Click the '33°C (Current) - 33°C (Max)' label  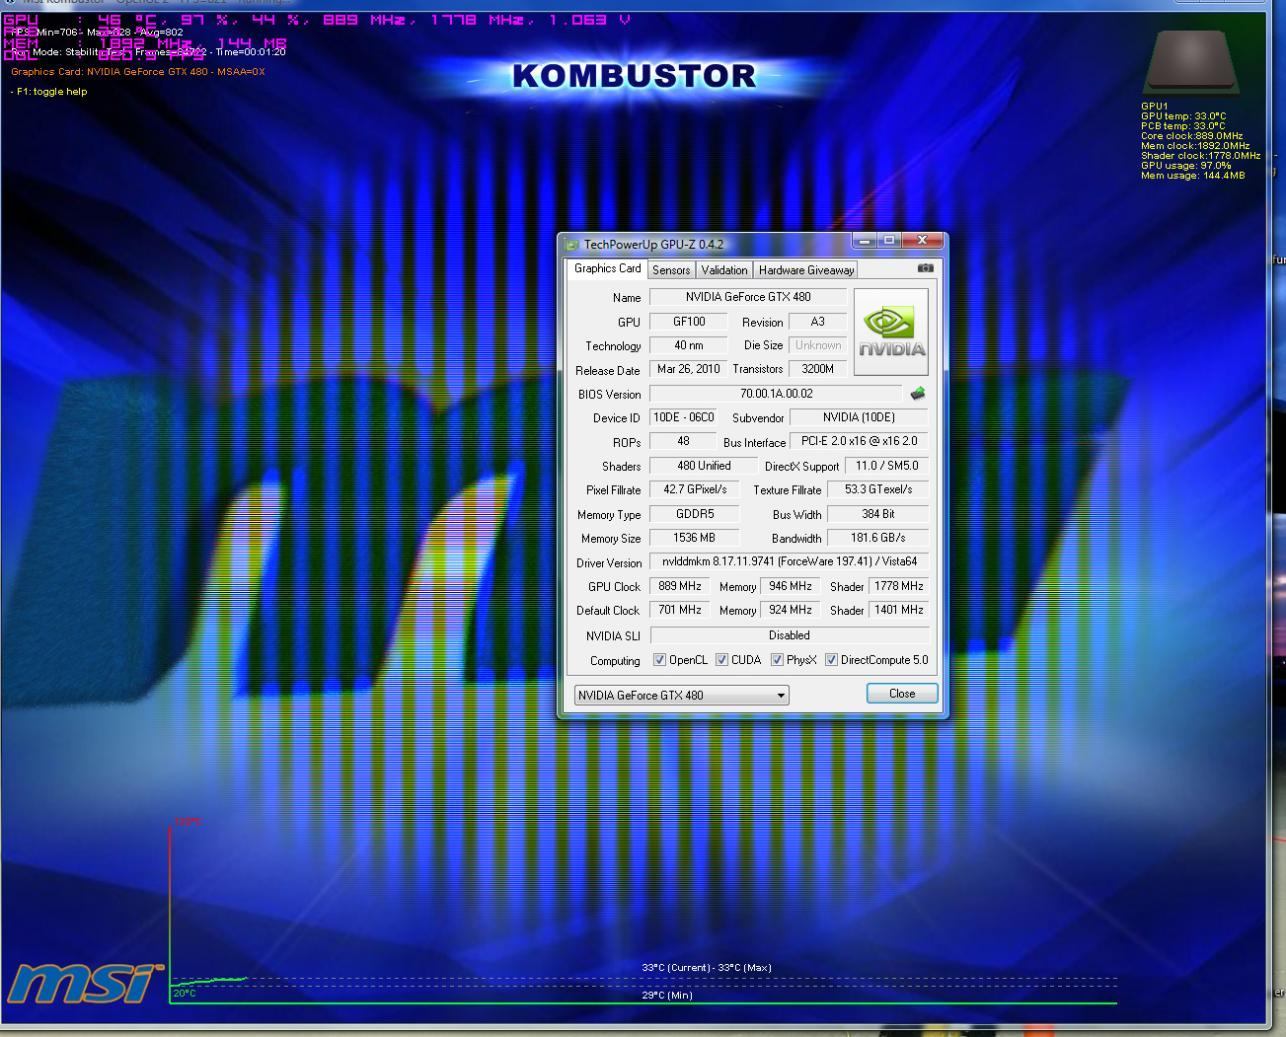tap(706, 968)
